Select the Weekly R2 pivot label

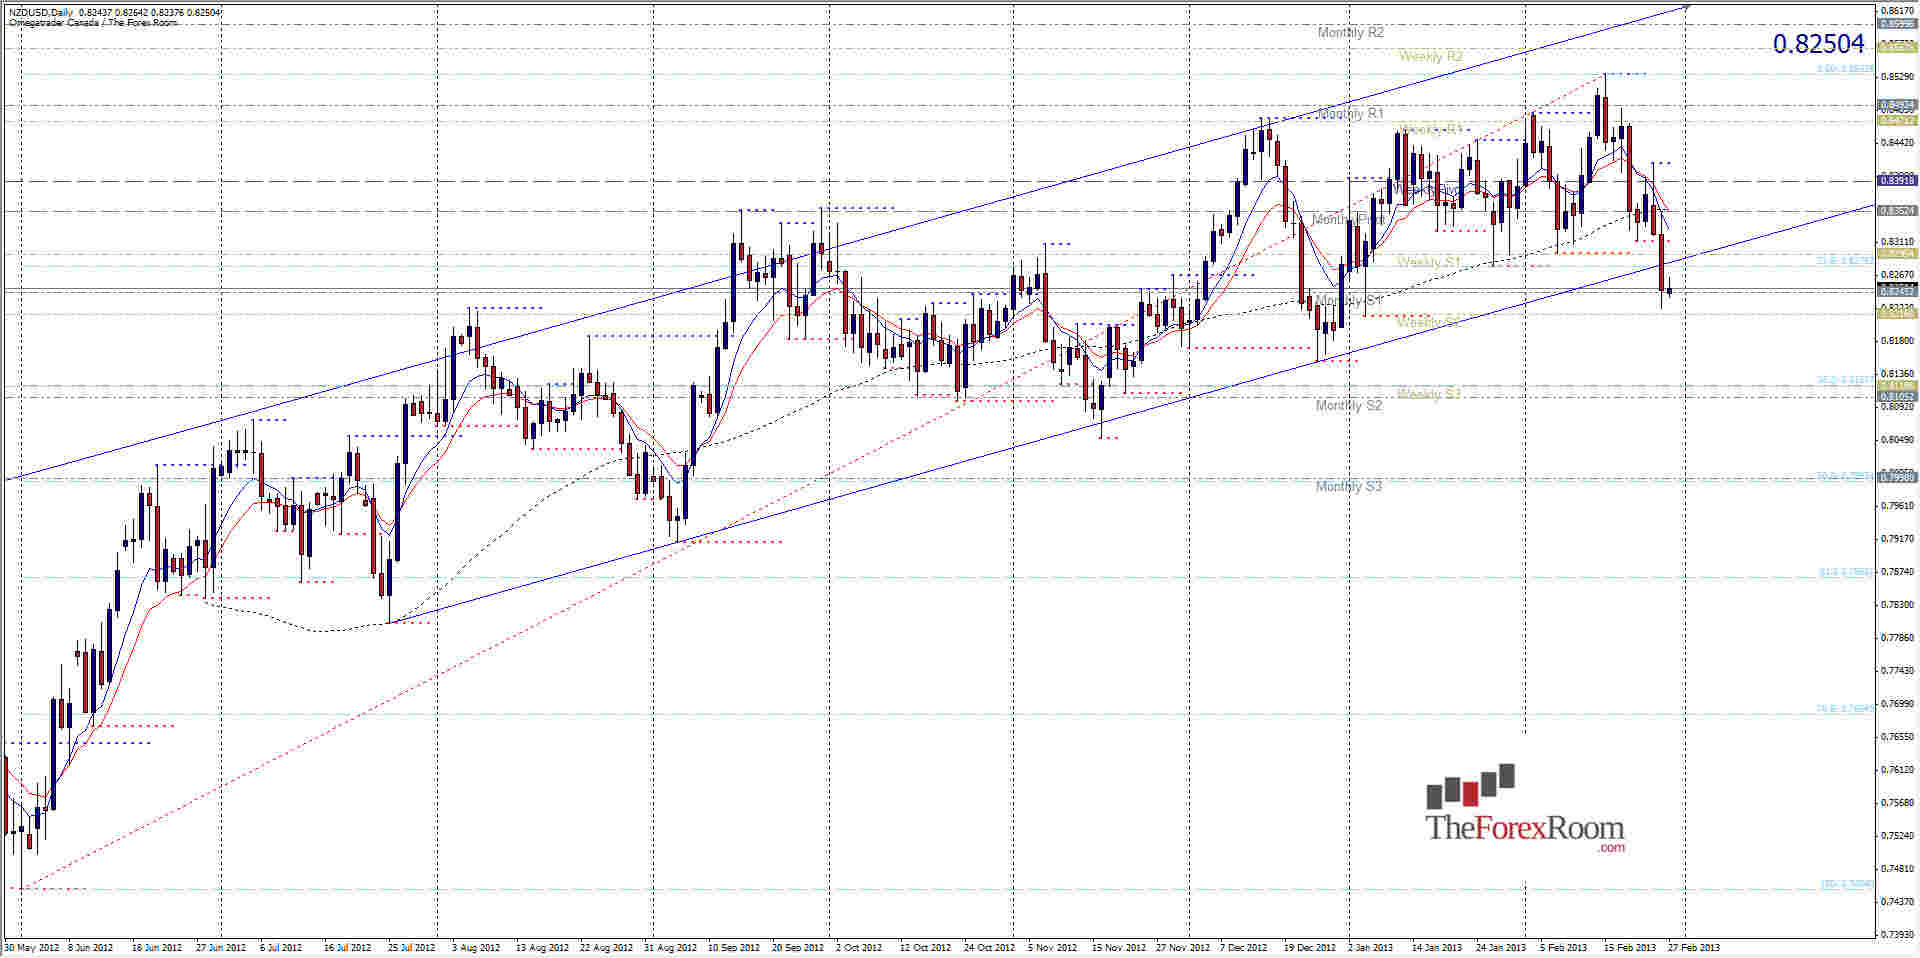(x=1430, y=56)
